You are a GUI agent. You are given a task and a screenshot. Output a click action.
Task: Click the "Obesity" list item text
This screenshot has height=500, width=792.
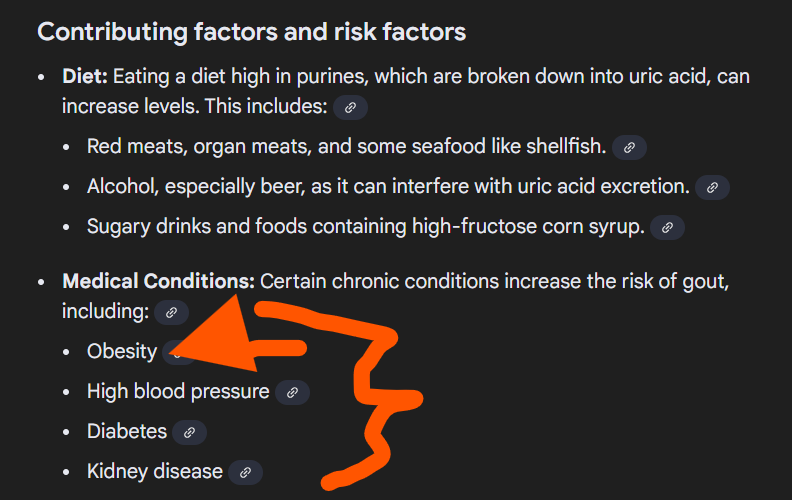[121, 352]
